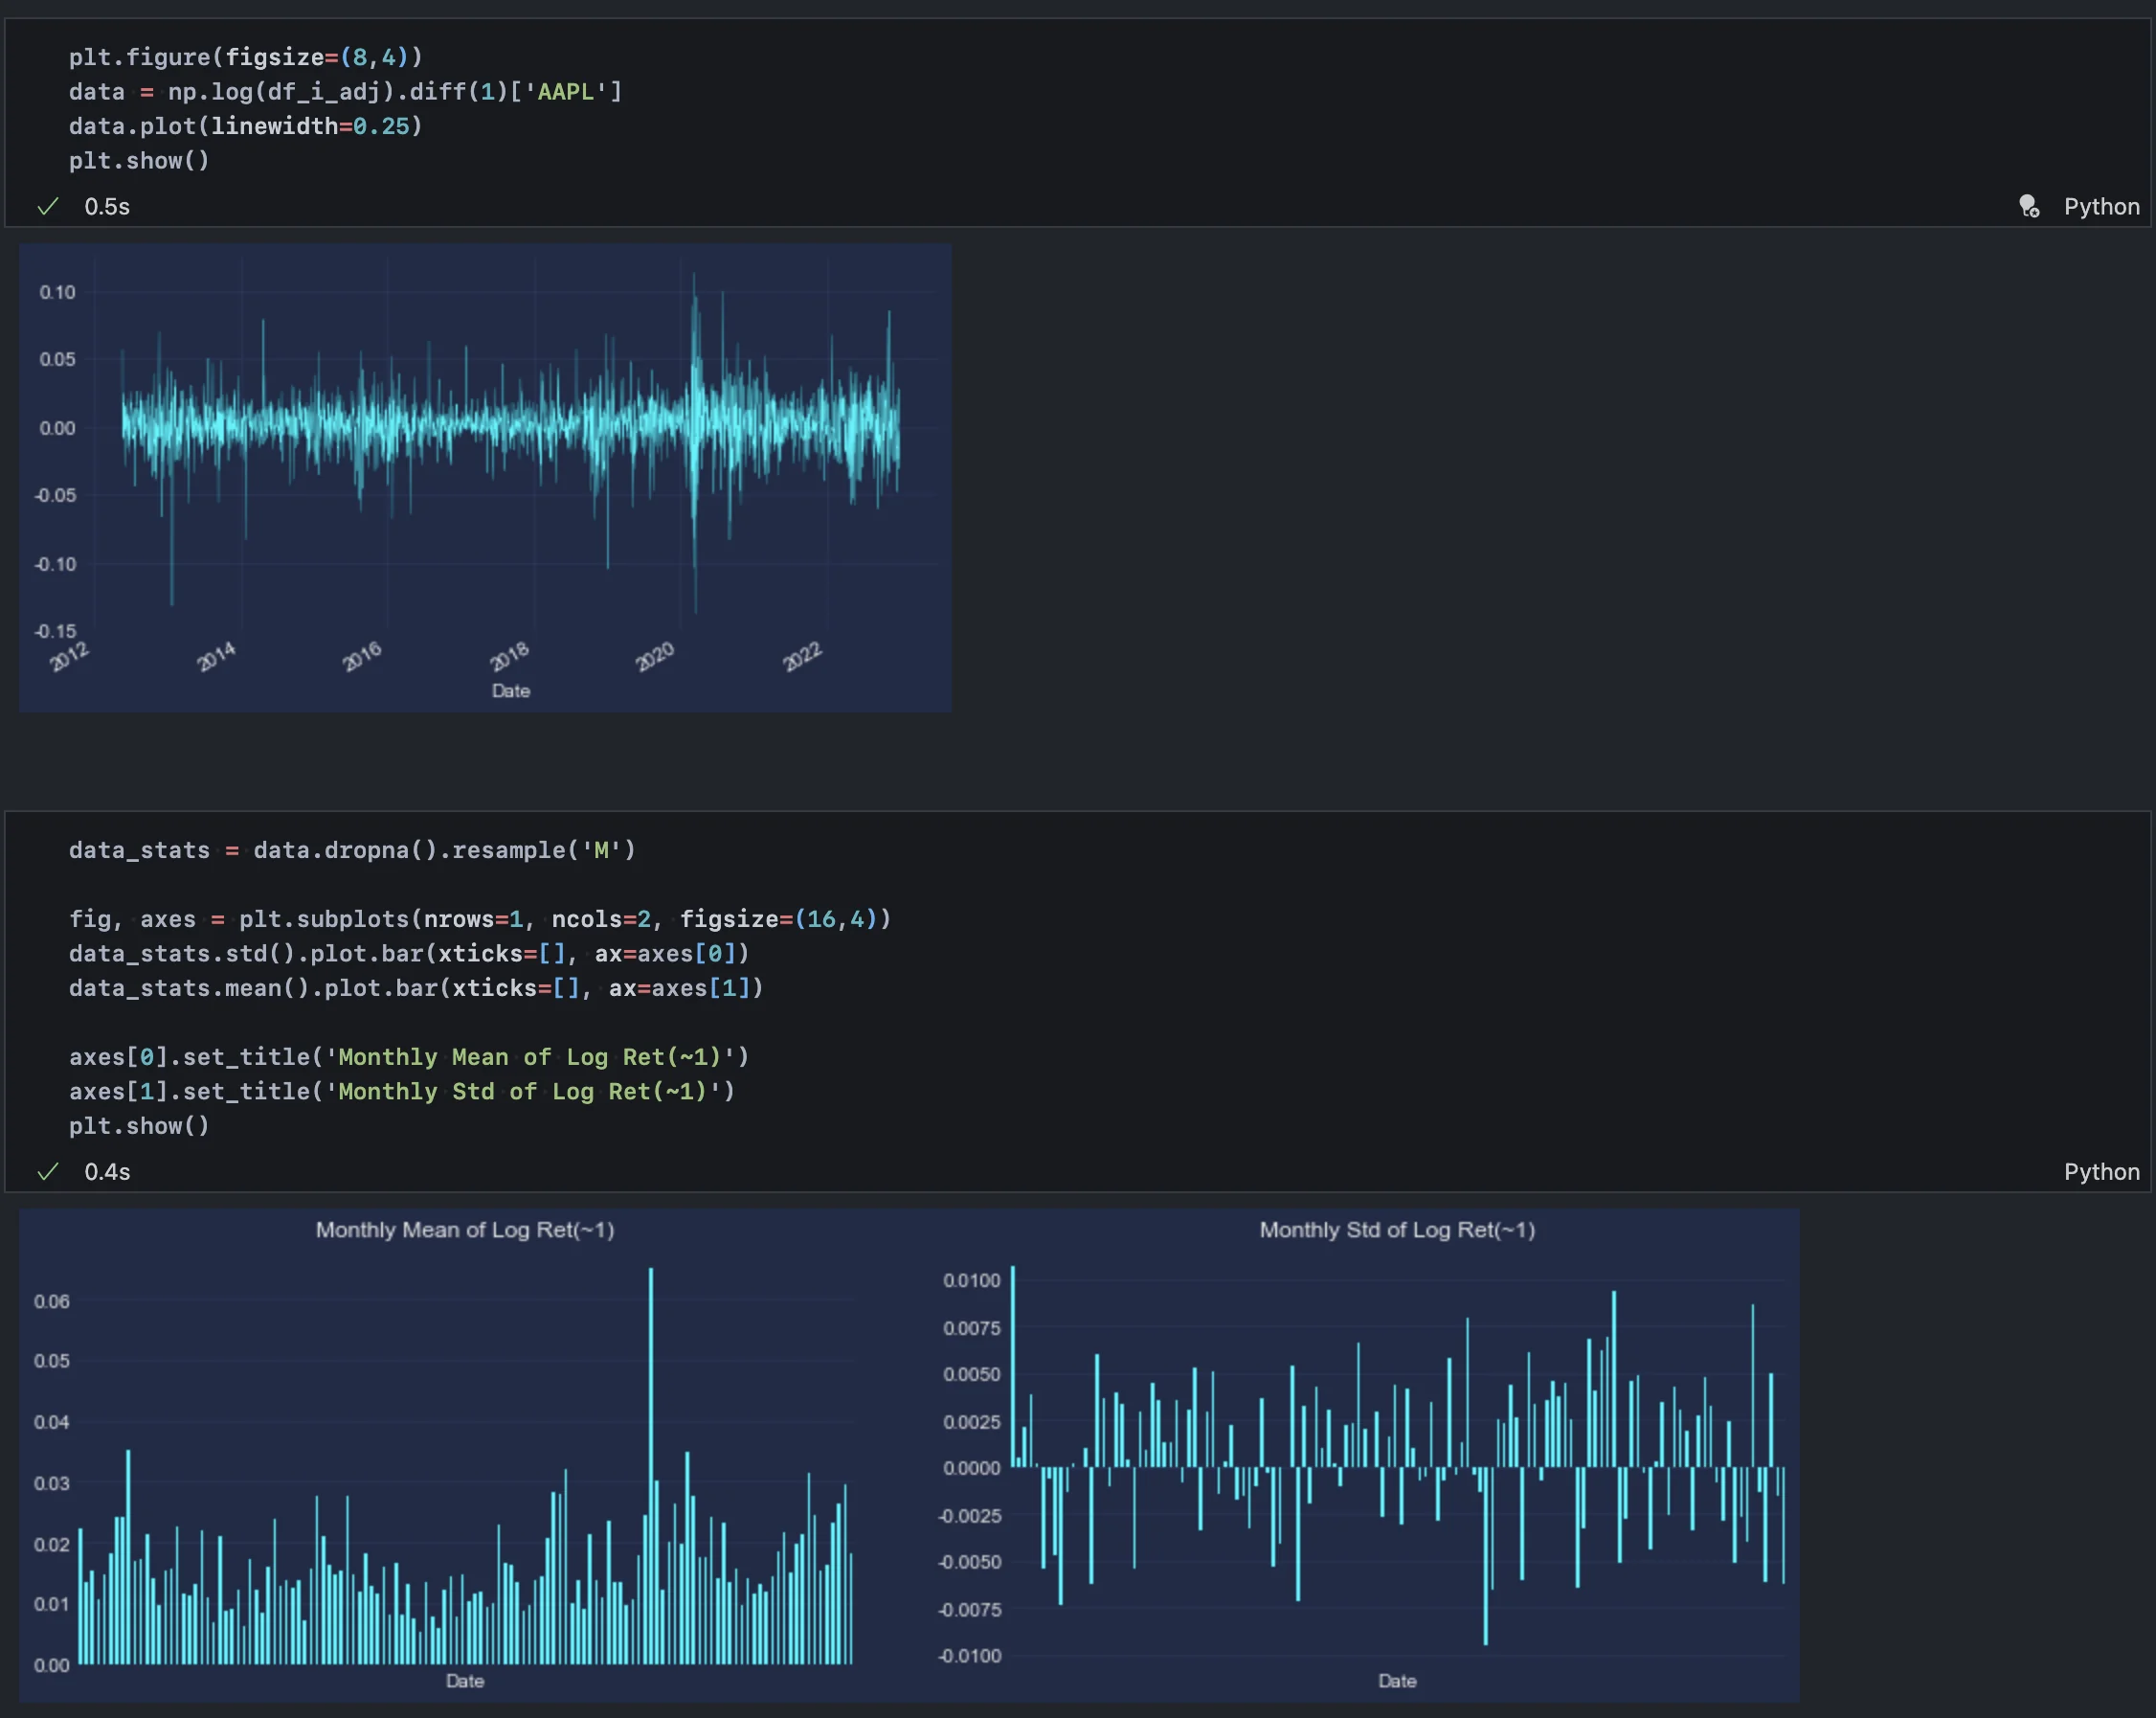Click the np.log(df_i_adj).diff line of code
The height and width of the screenshot is (1718, 2156).
click(x=345, y=92)
